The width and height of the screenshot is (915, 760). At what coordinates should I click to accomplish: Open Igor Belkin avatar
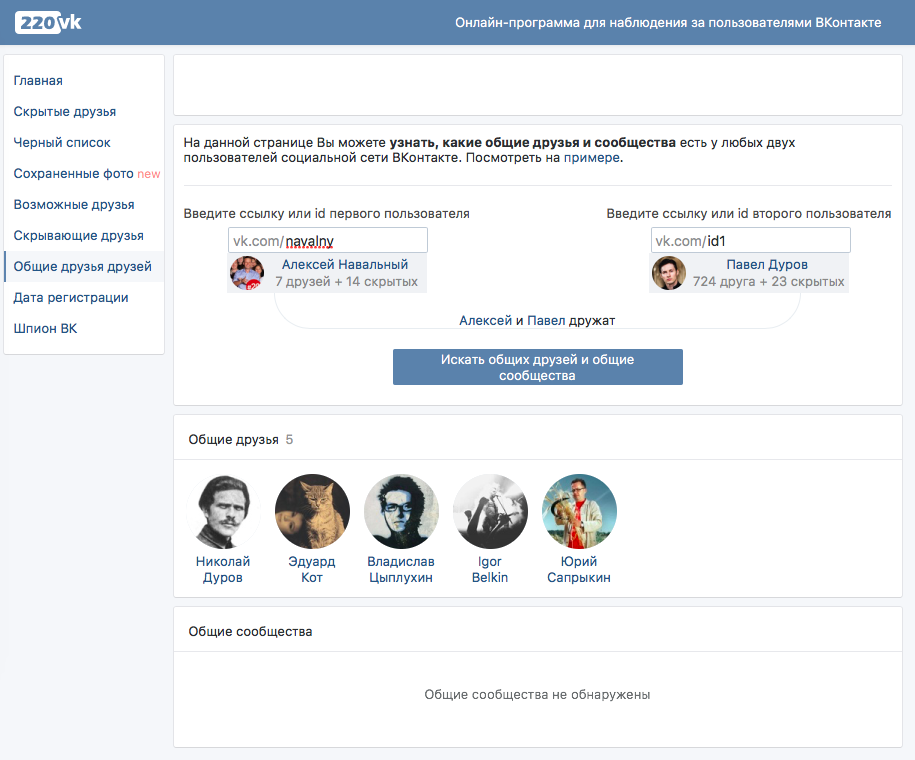(490, 511)
